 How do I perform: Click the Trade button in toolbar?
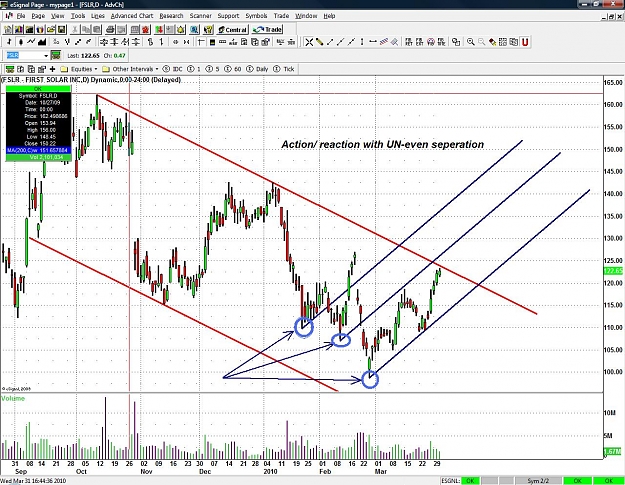pos(267,29)
